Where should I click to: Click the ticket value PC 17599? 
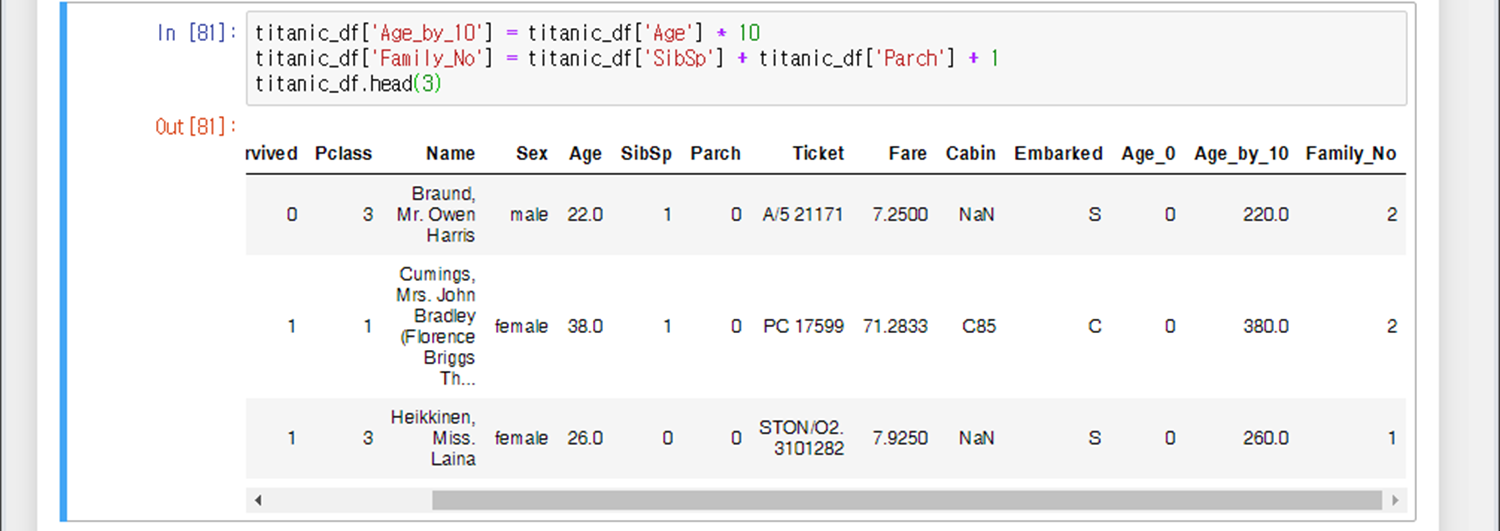(803, 326)
